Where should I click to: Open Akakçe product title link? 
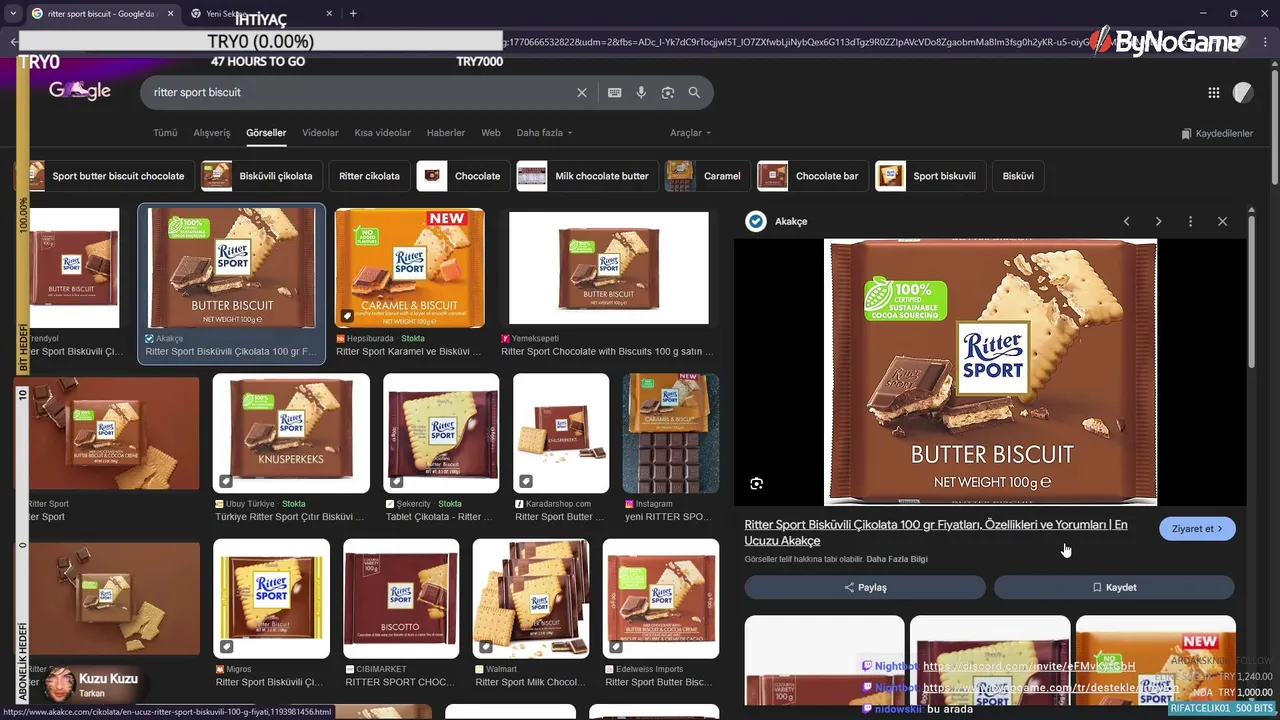click(x=936, y=532)
